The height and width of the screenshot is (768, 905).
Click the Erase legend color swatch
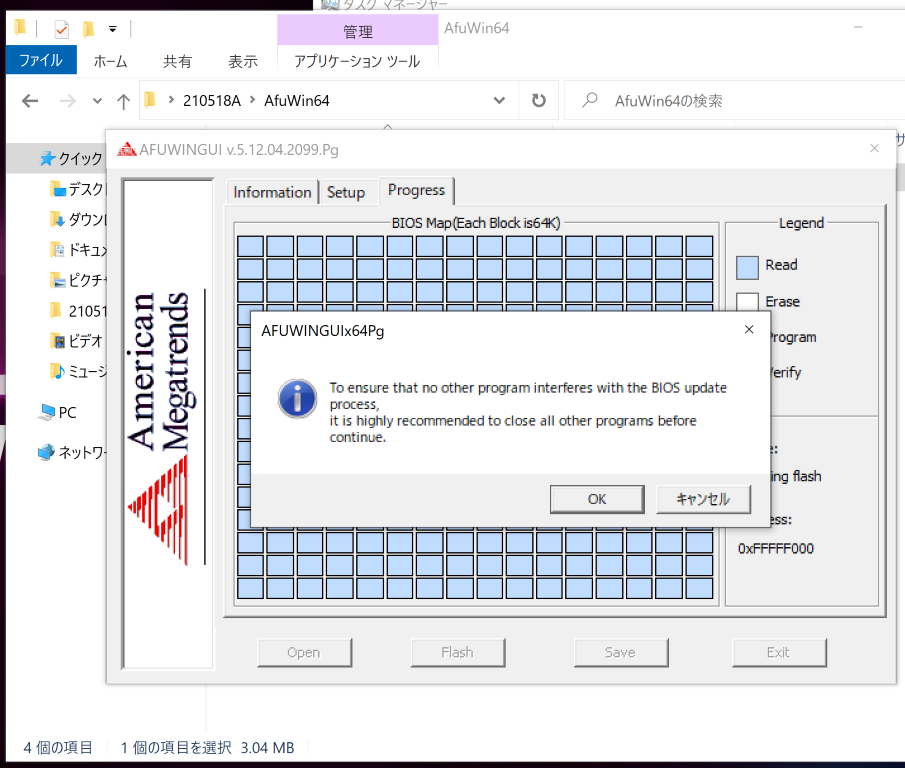[x=747, y=302]
